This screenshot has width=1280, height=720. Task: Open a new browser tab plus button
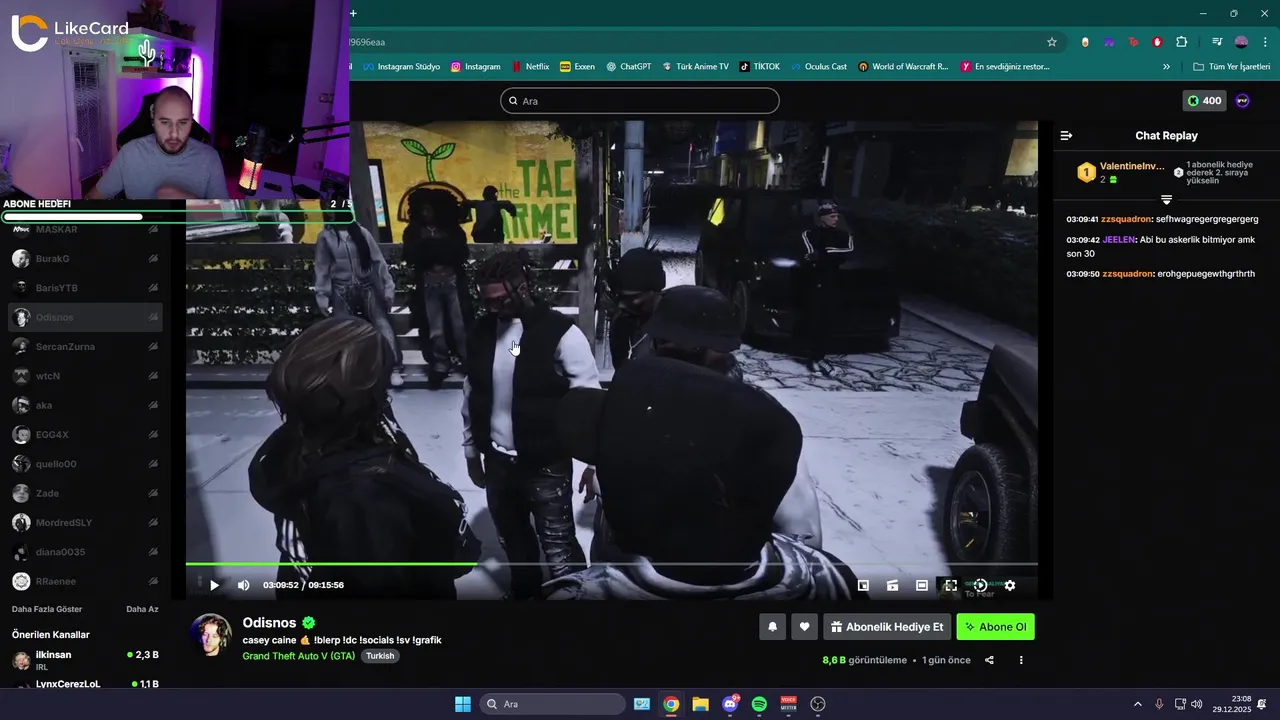point(353,13)
